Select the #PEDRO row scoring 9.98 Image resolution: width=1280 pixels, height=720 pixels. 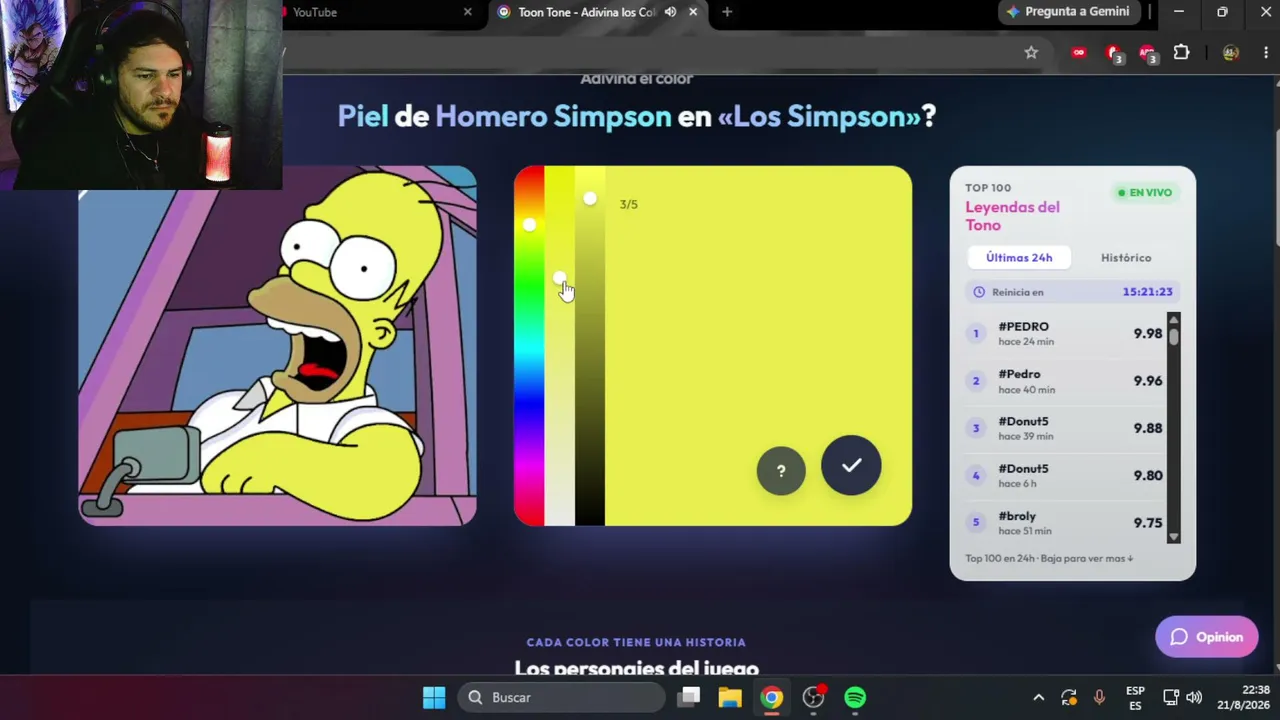1065,334
